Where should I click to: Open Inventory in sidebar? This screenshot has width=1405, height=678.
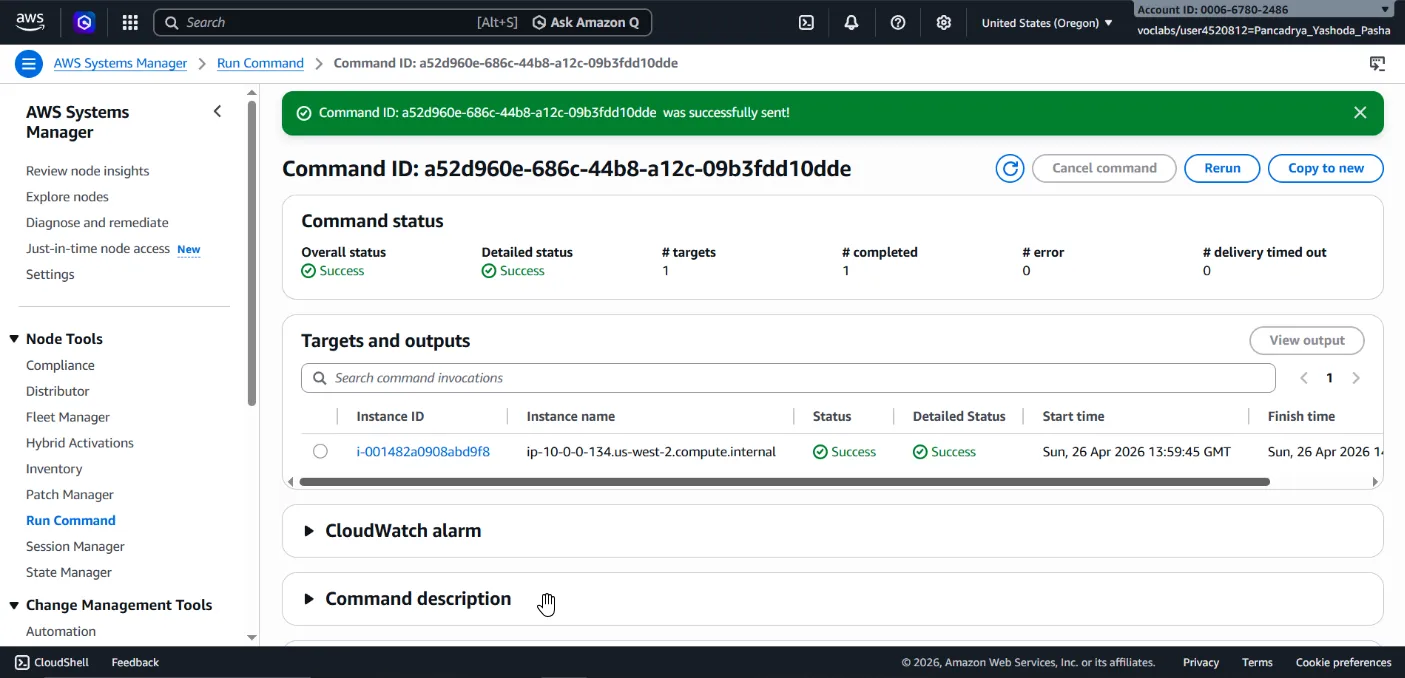click(54, 469)
